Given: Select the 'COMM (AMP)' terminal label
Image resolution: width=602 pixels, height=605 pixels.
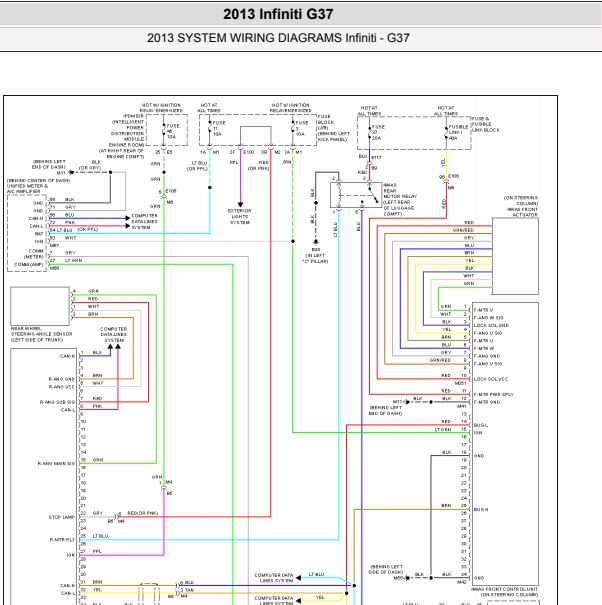Looking at the screenshot, I should pos(29,265).
